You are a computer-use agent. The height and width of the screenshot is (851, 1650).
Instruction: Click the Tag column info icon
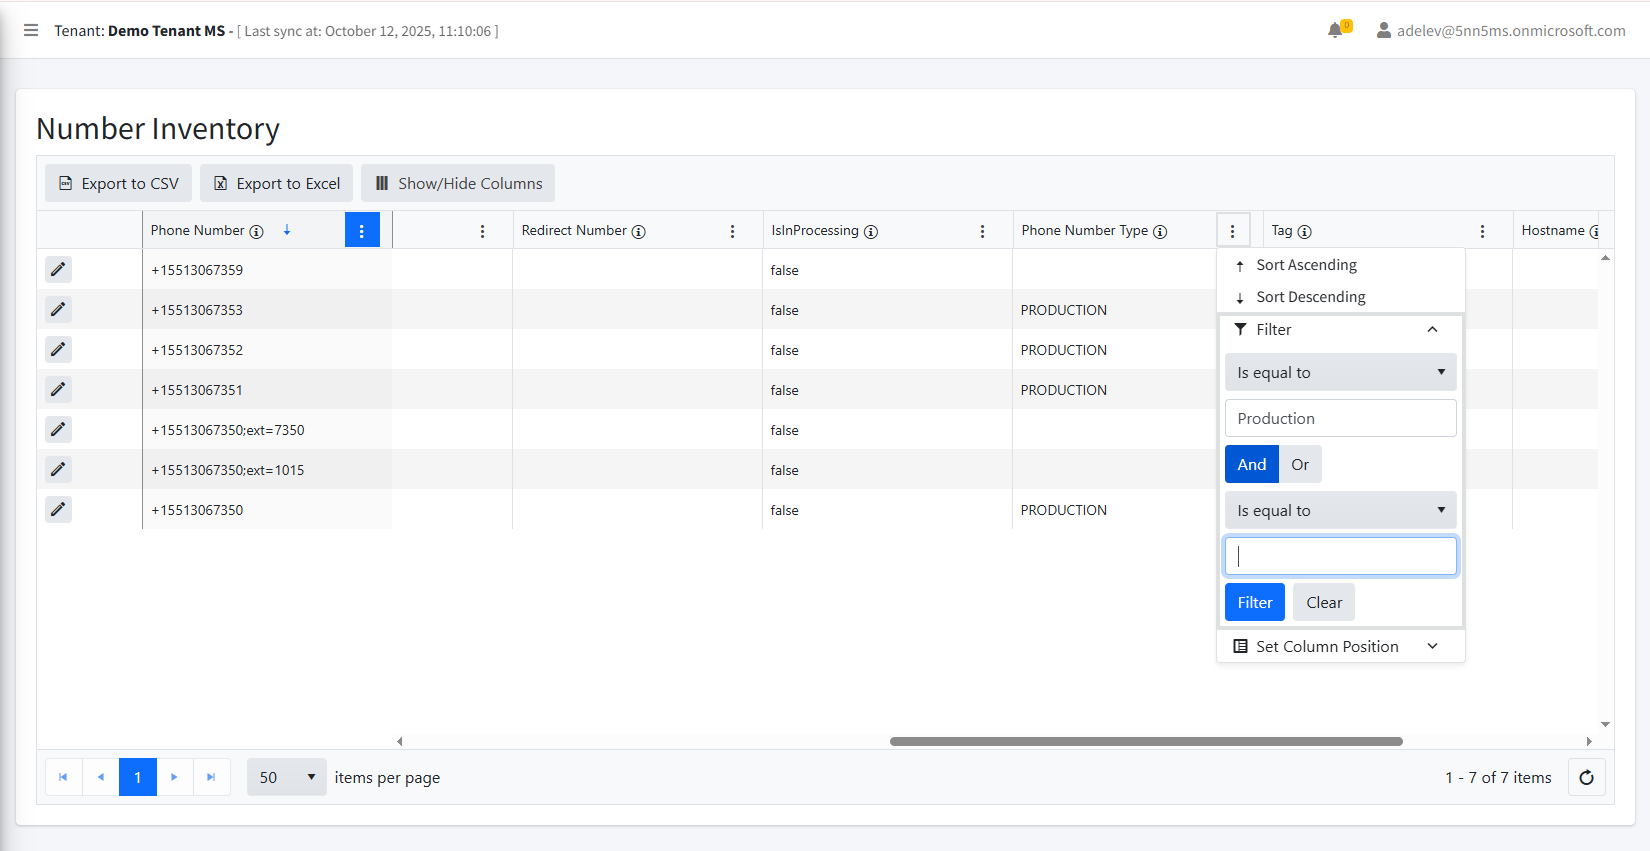[1304, 231]
